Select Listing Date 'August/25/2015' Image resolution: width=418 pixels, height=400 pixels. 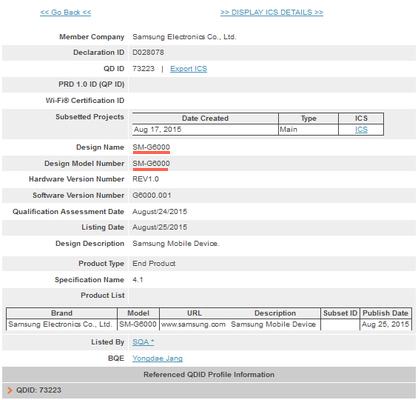click(x=160, y=227)
